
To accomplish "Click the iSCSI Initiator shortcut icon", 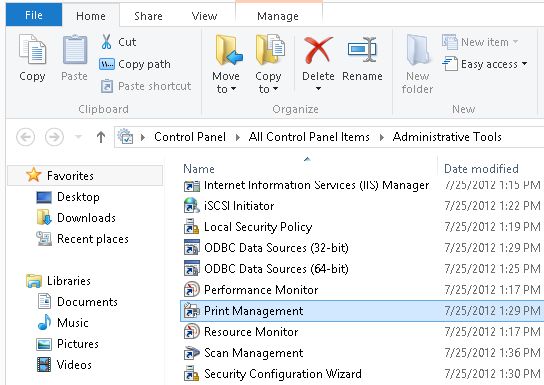I will point(191,206).
